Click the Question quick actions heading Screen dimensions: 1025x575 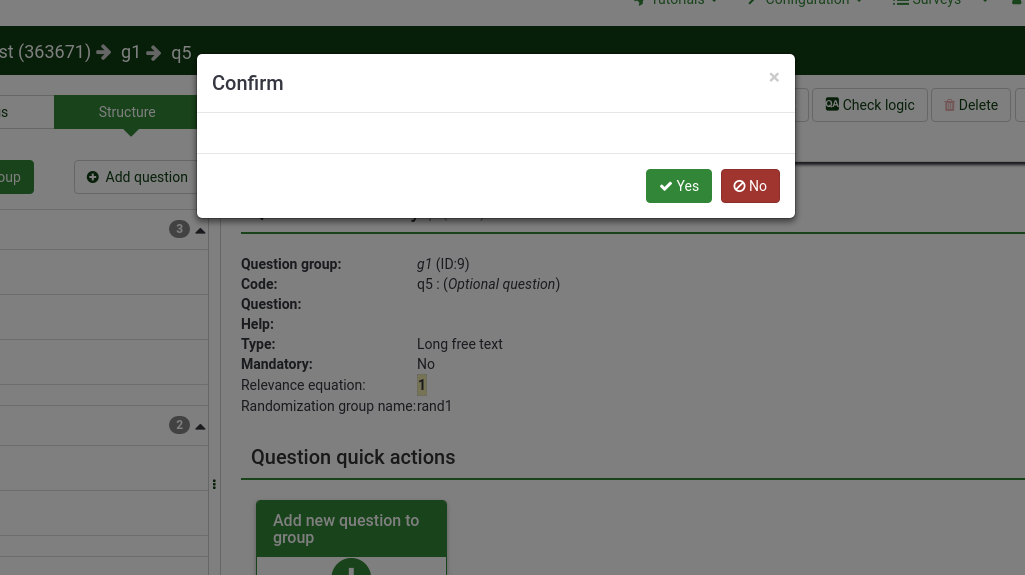tap(353, 457)
